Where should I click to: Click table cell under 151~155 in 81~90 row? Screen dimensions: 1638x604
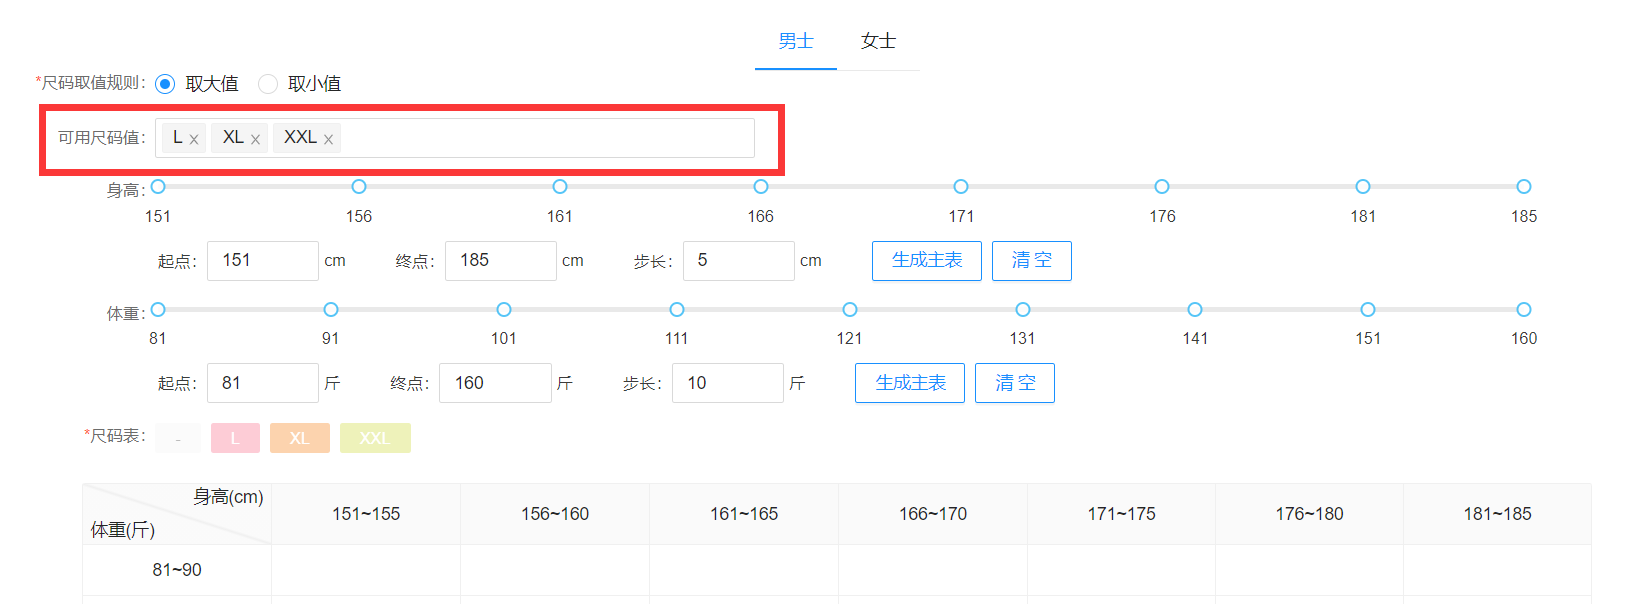pos(366,570)
